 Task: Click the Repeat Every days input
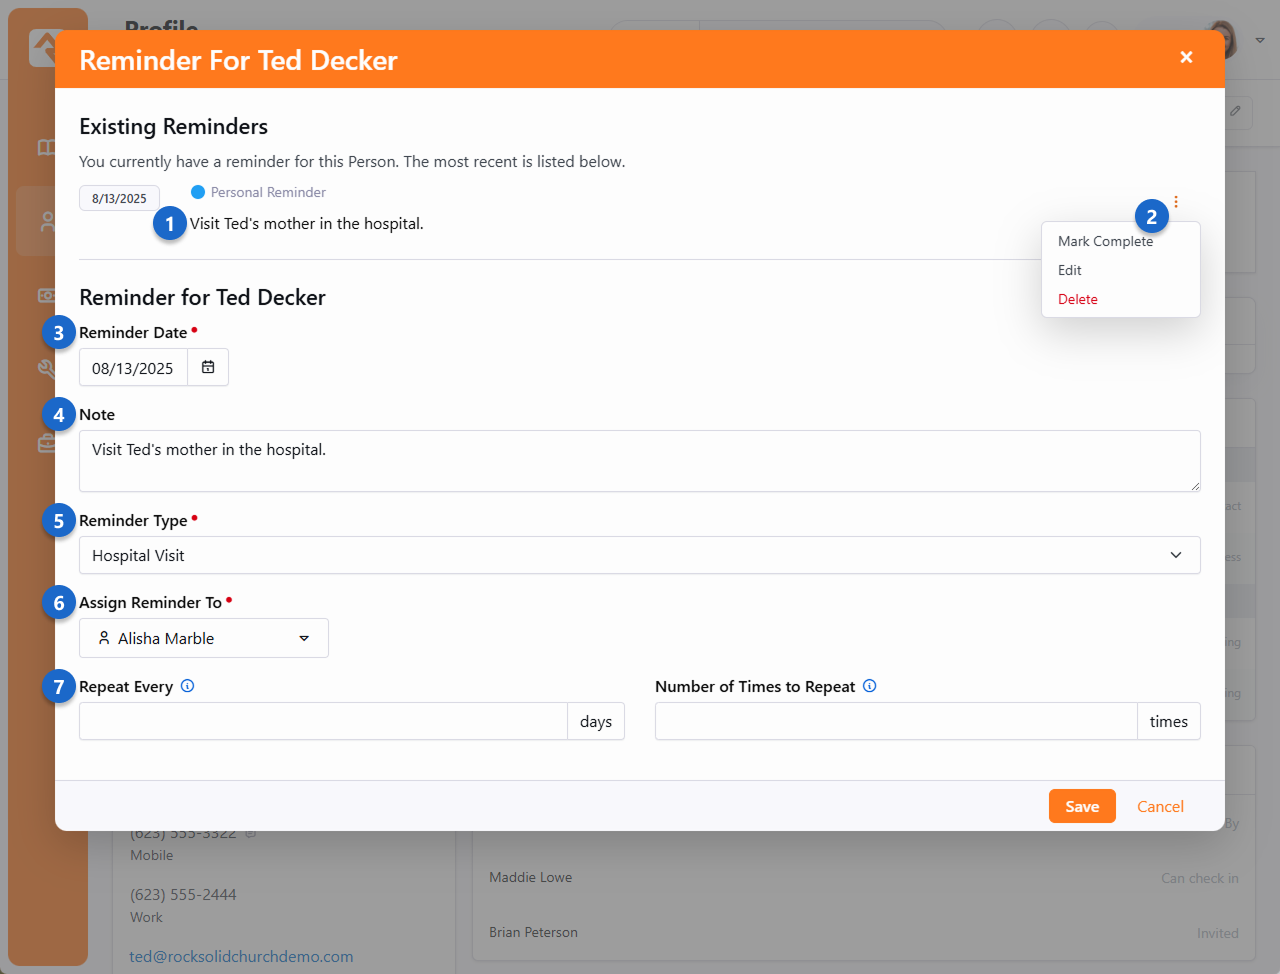point(323,721)
